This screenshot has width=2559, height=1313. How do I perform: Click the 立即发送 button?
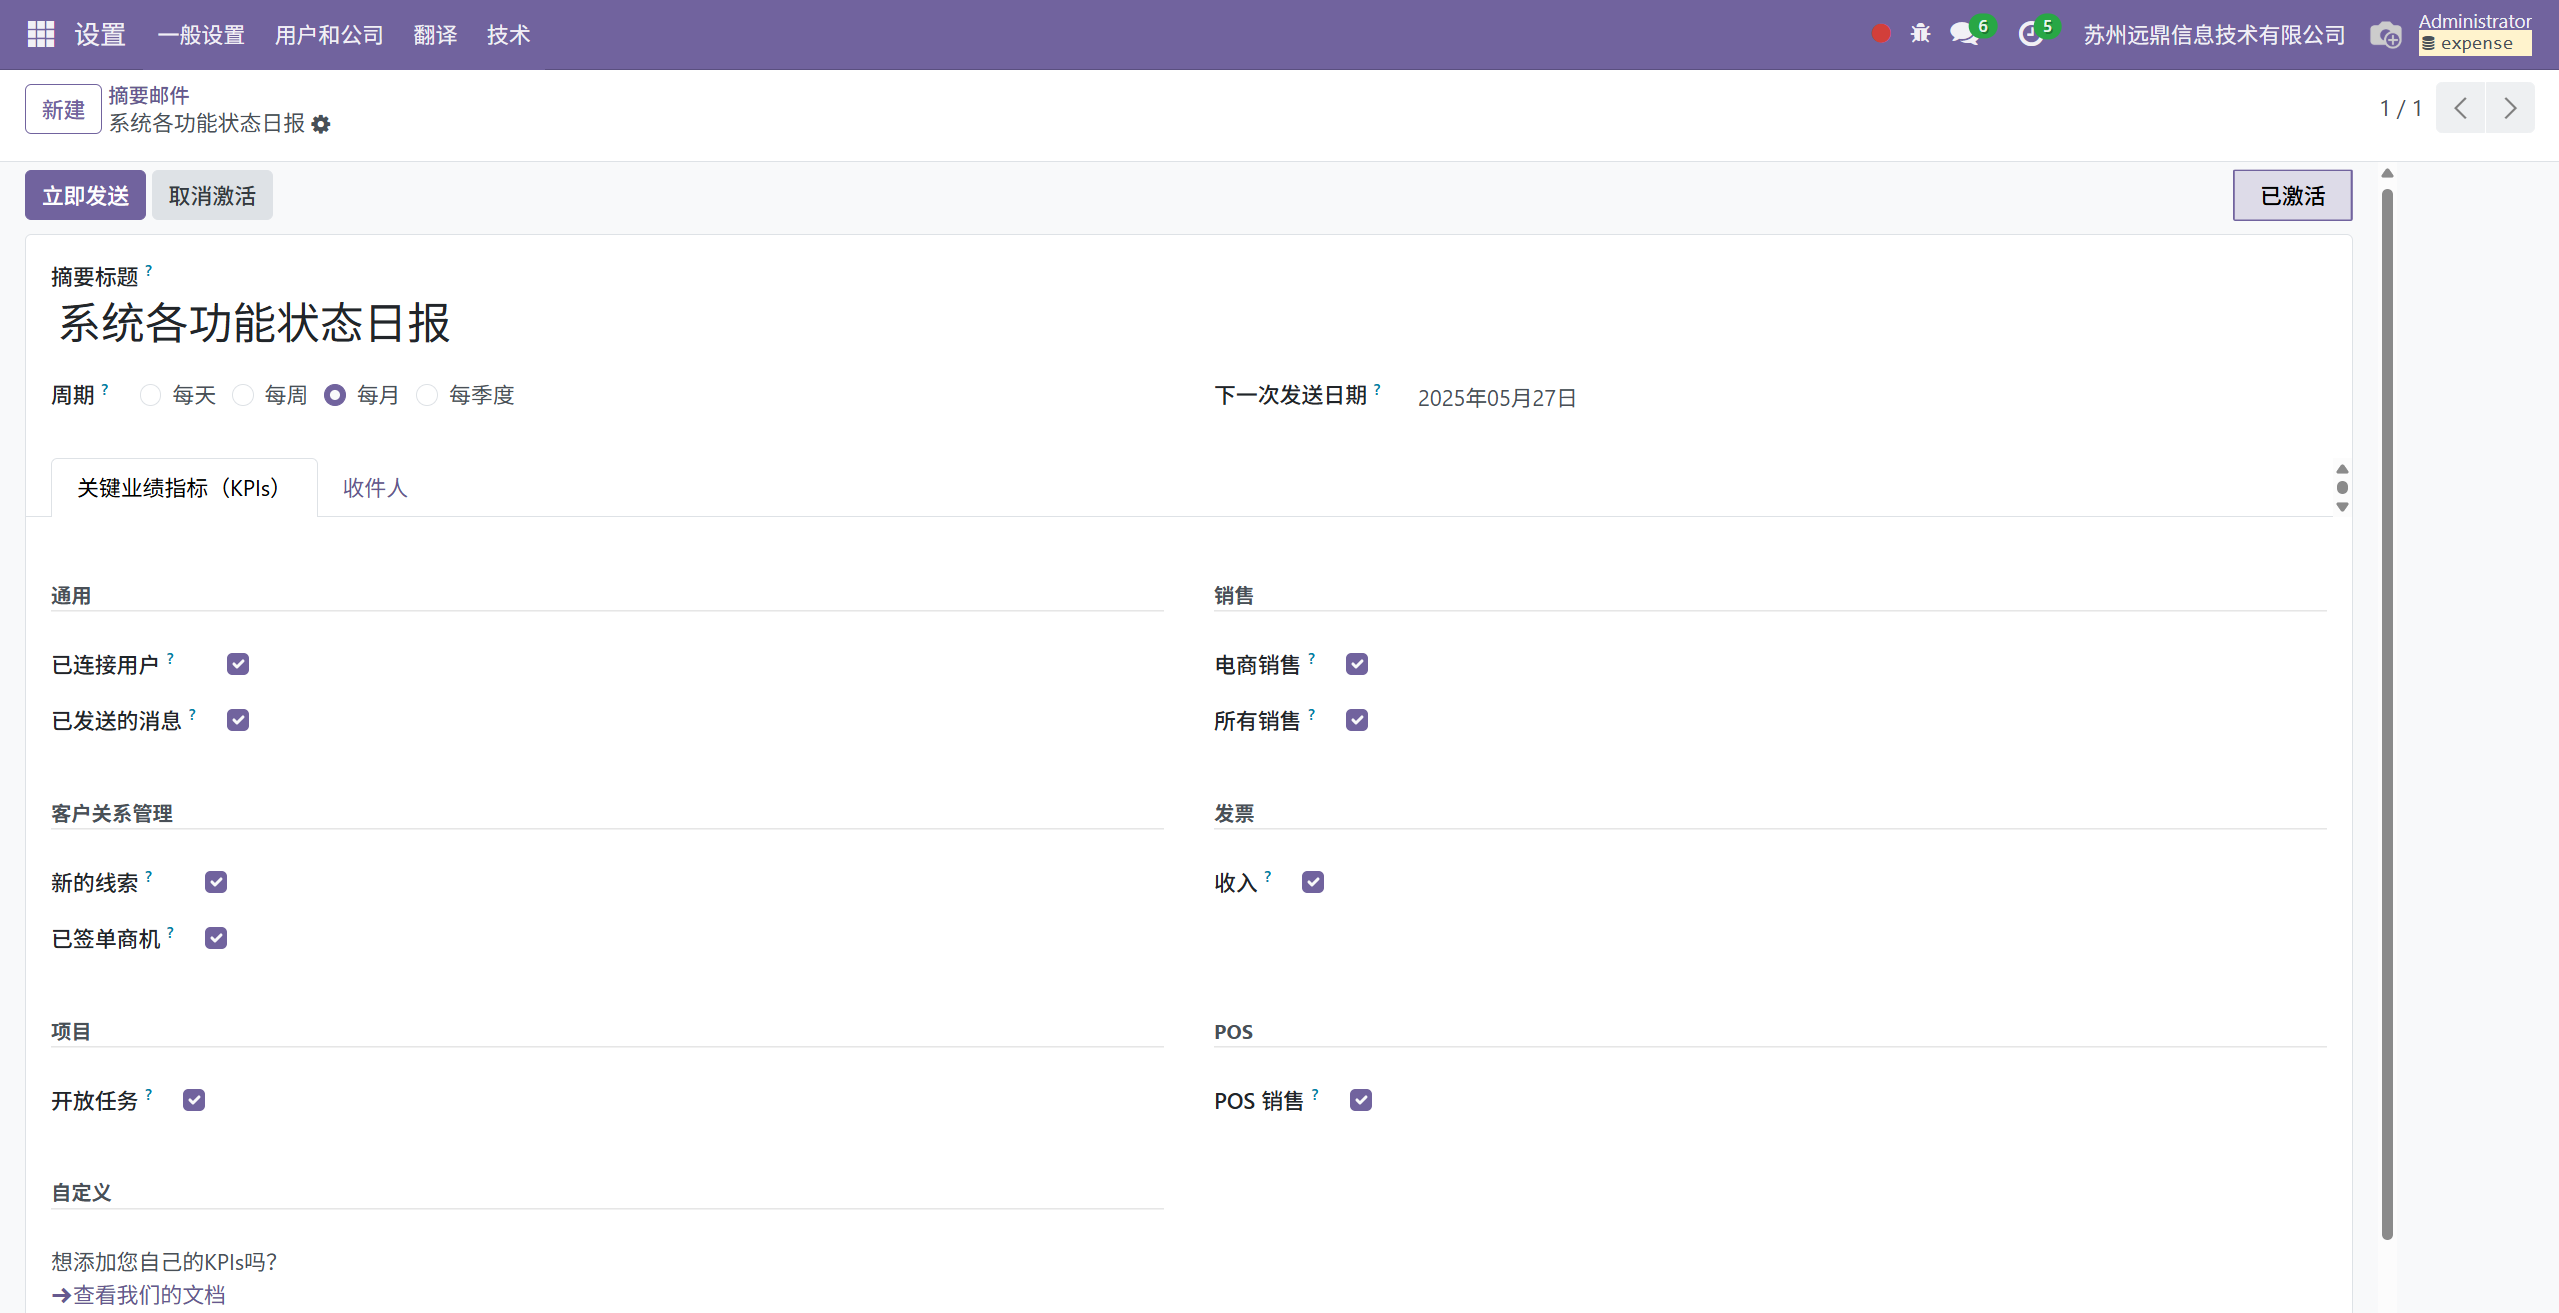pos(85,195)
